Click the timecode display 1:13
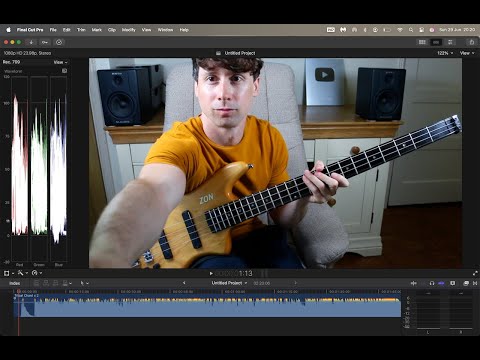The height and width of the screenshot is (360, 480). [245, 274]
